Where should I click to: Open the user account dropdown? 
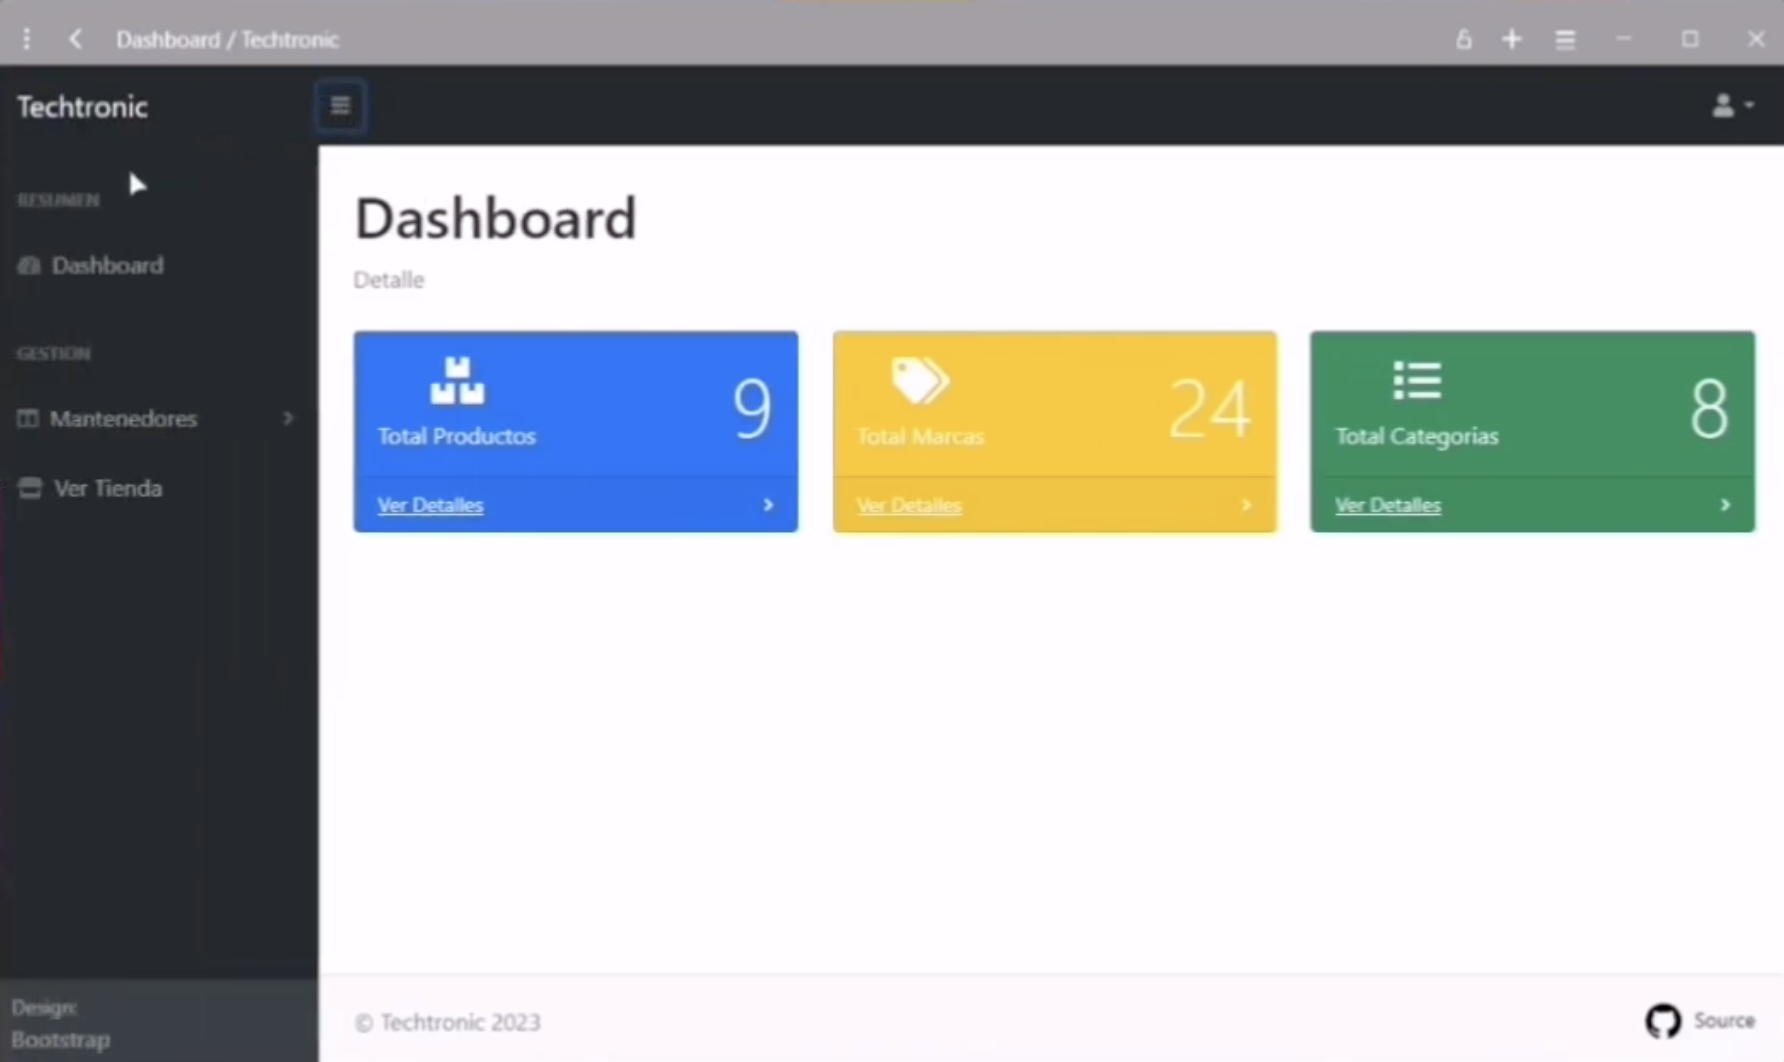1731,105
